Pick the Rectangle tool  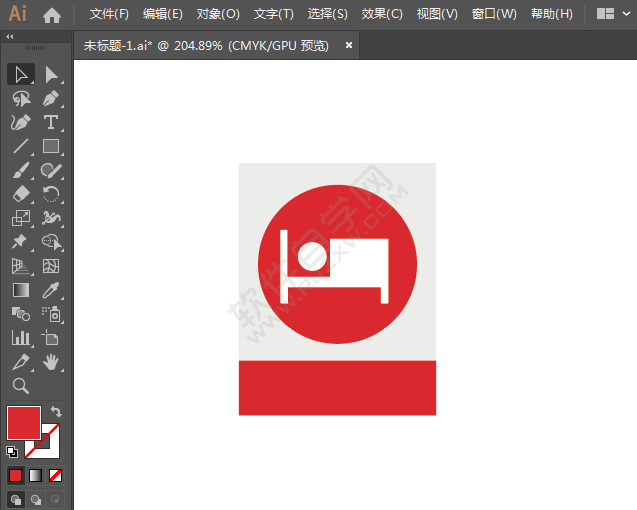pos(51,146)
